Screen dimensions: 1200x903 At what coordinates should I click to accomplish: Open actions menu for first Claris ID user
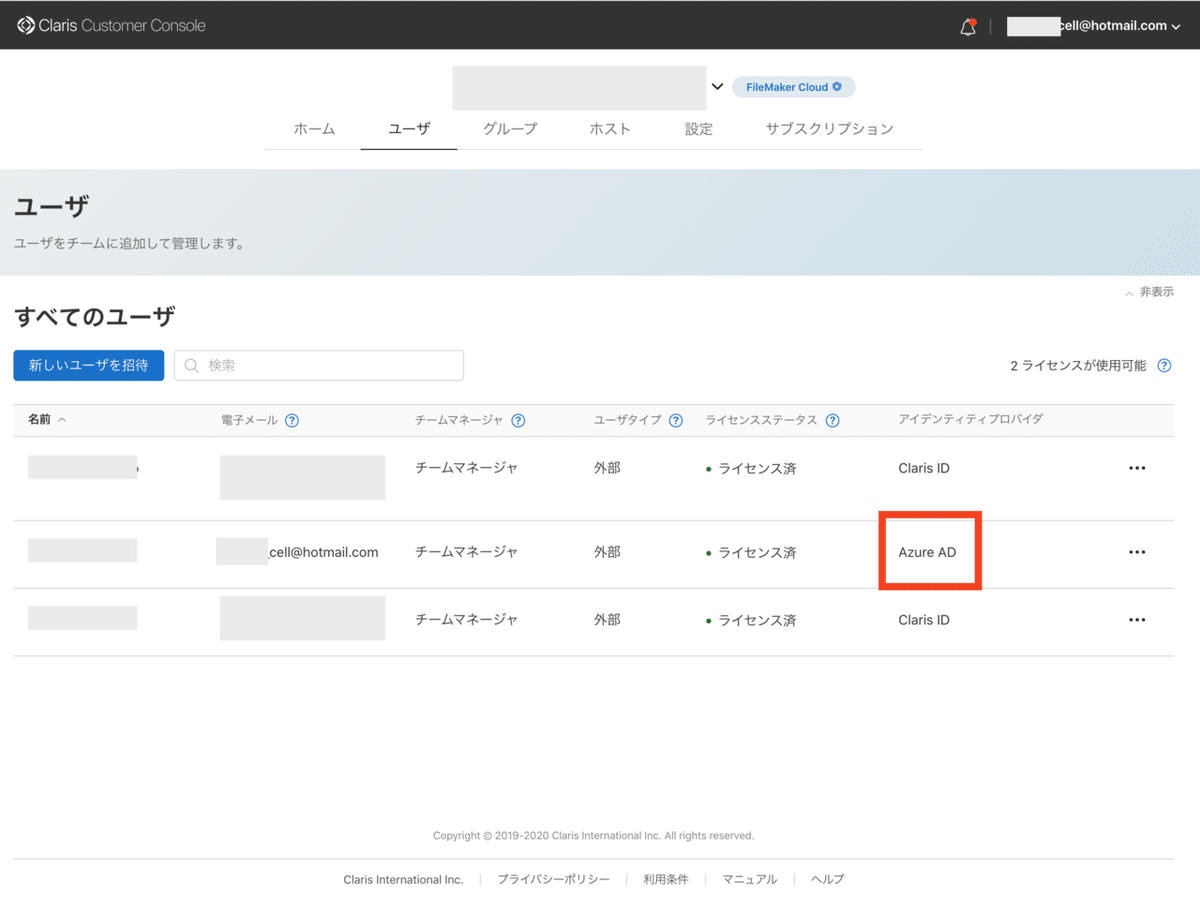point(1137,468)
